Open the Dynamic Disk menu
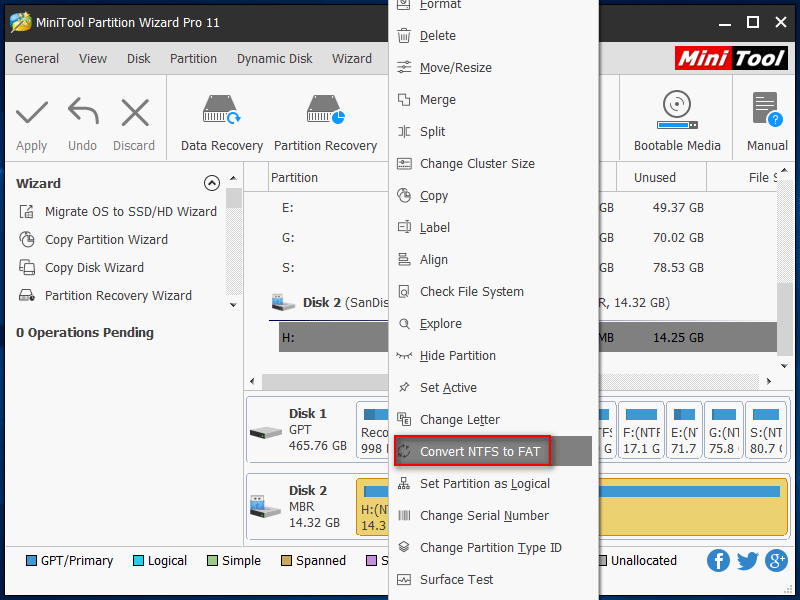 (x=274, y=59)
